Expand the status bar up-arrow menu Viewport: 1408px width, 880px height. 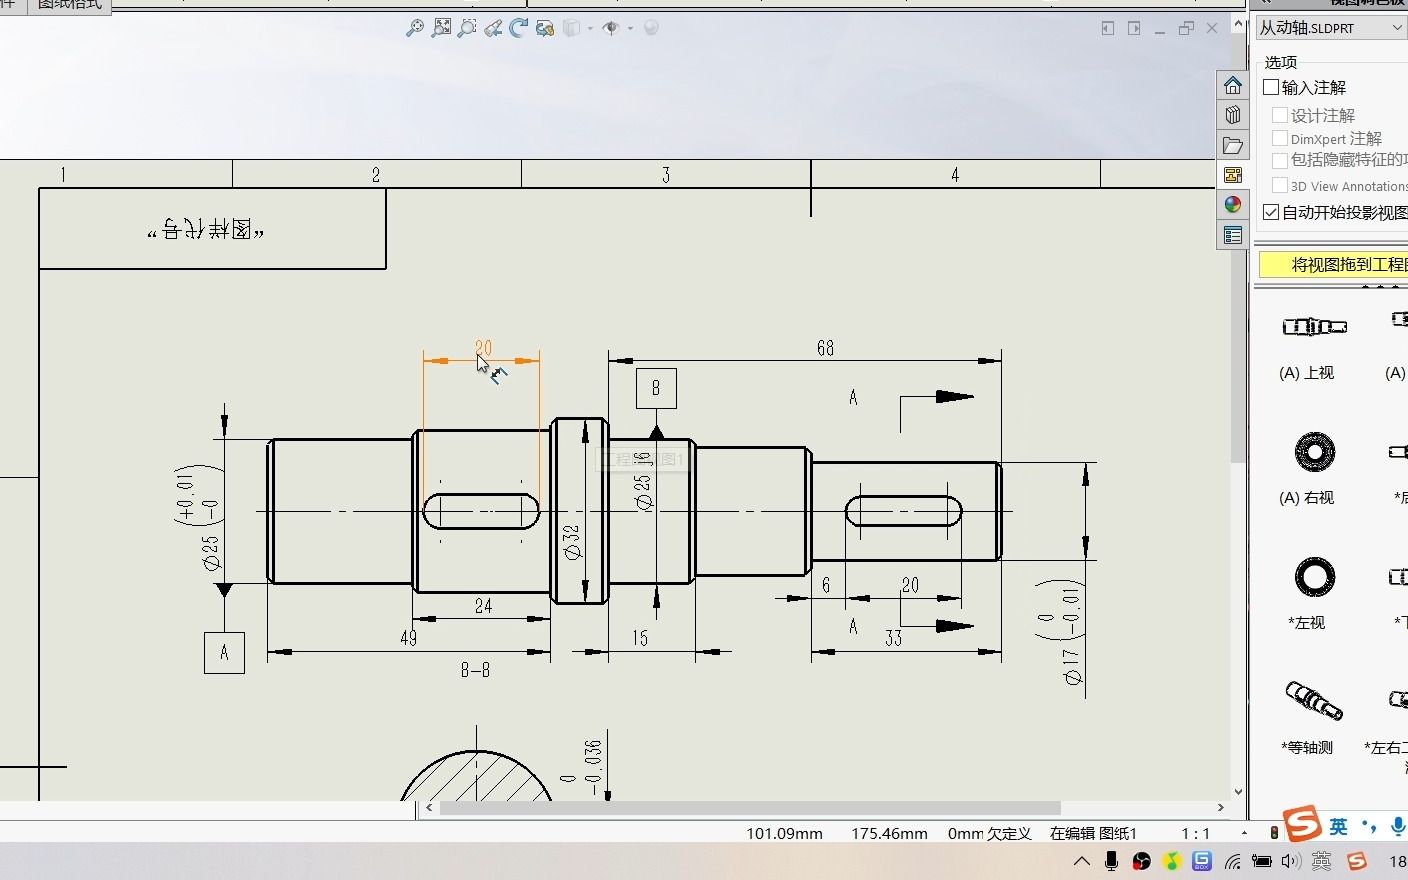coord(1244,833)
